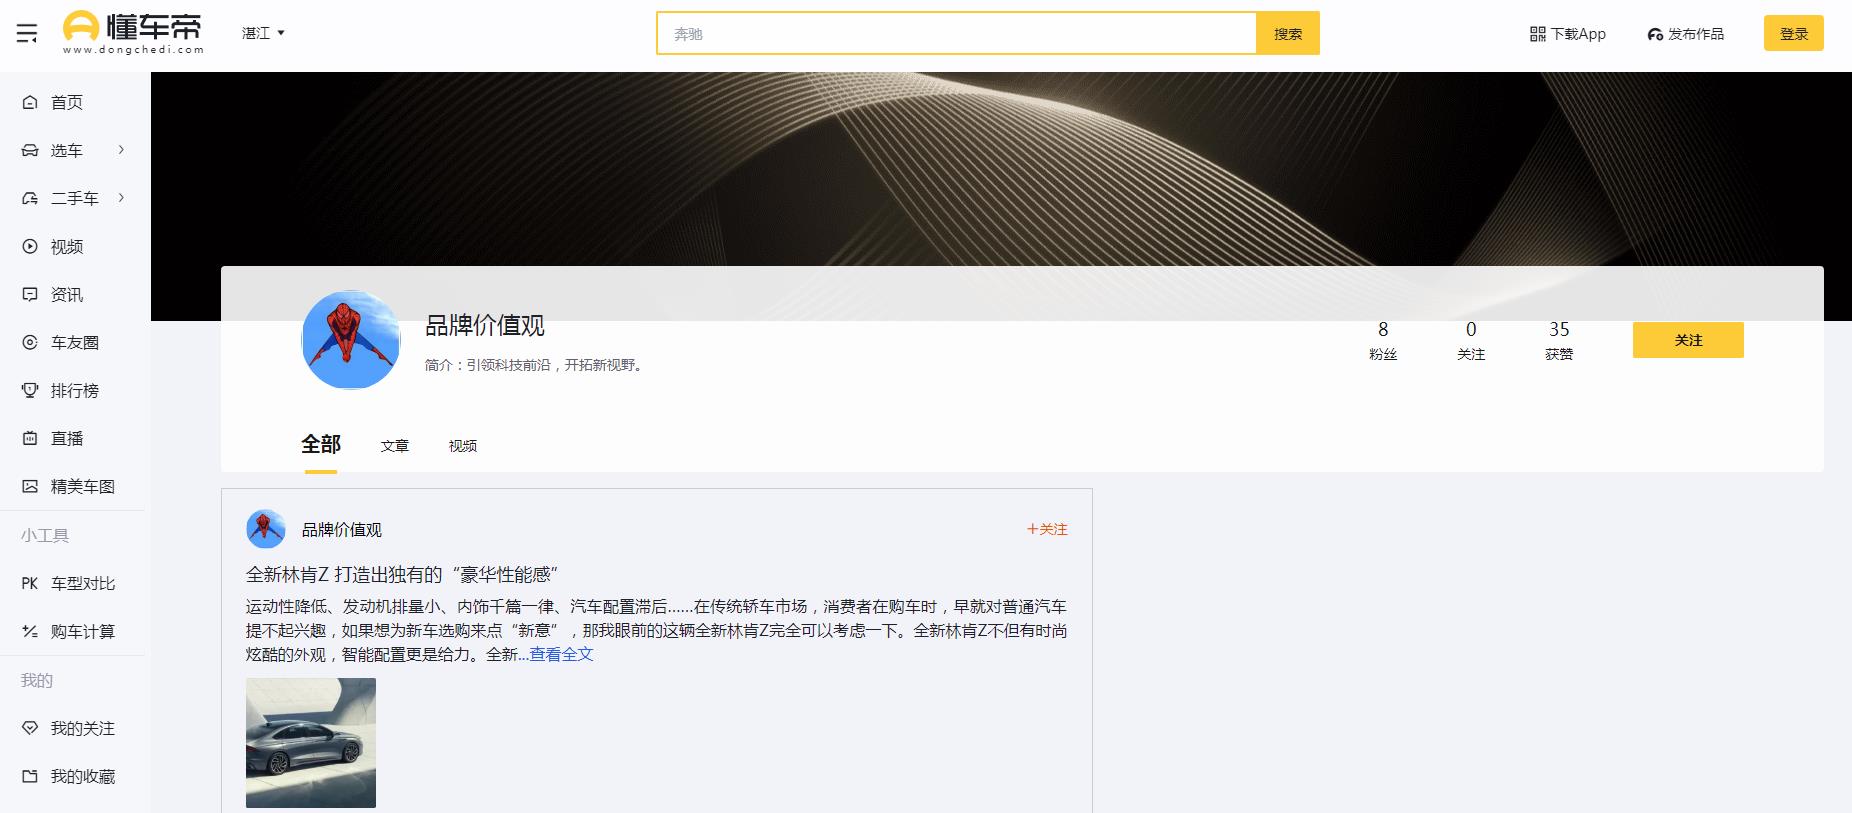The width and height of the screenshot is (1852, 813).
Task: Click the 精美车图 picture icon
Action: pyautogui.click(x=30, y=486)
